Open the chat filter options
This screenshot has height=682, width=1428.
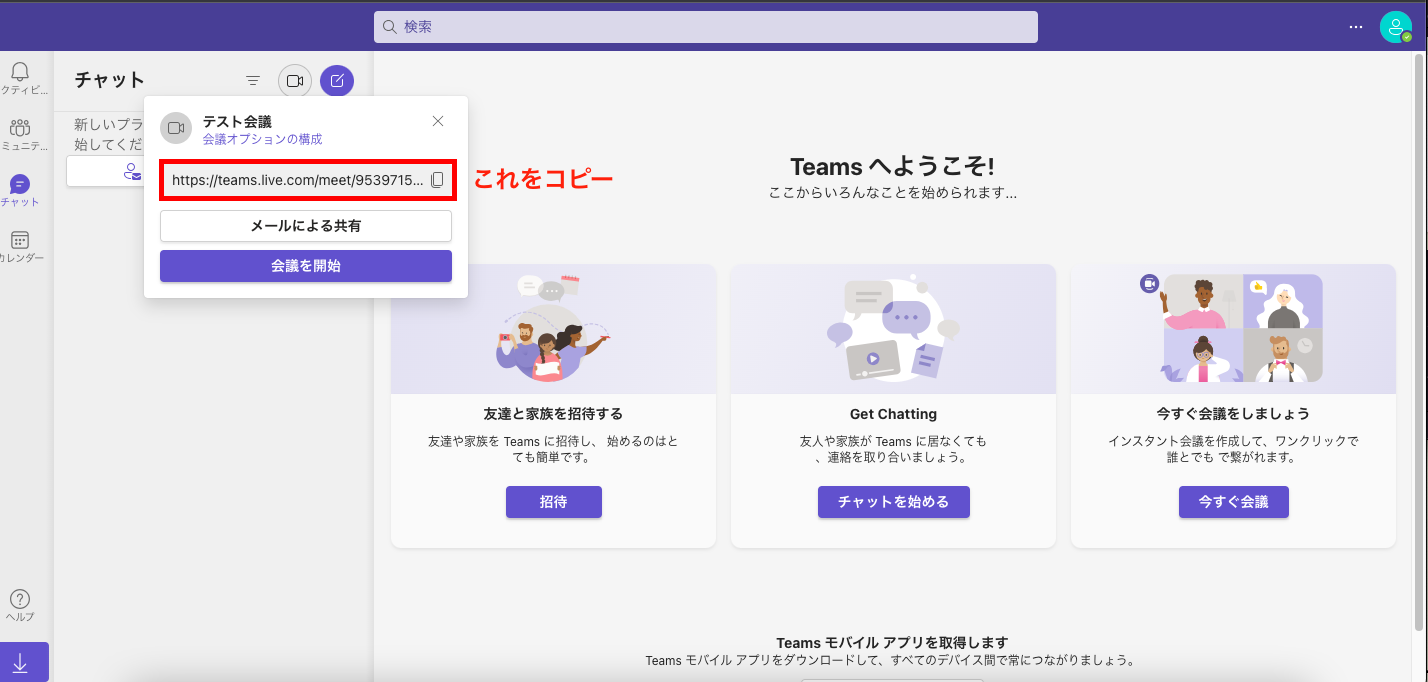(x=252, y=80)
